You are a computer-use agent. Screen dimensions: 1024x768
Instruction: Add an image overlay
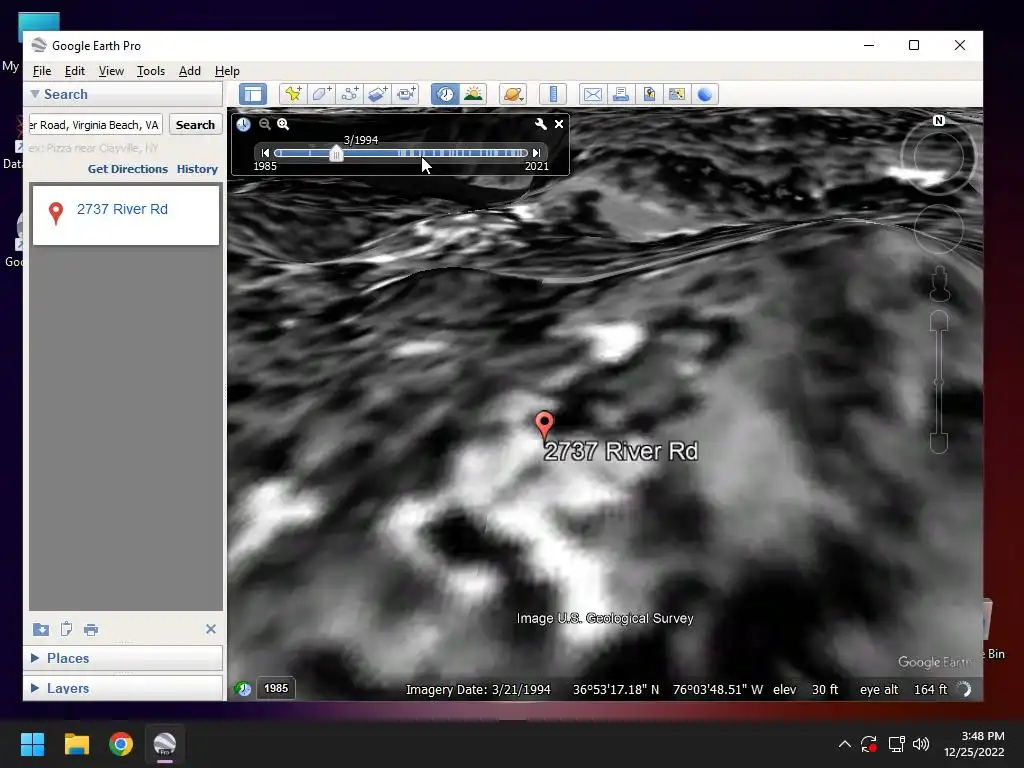click(377, 94)
